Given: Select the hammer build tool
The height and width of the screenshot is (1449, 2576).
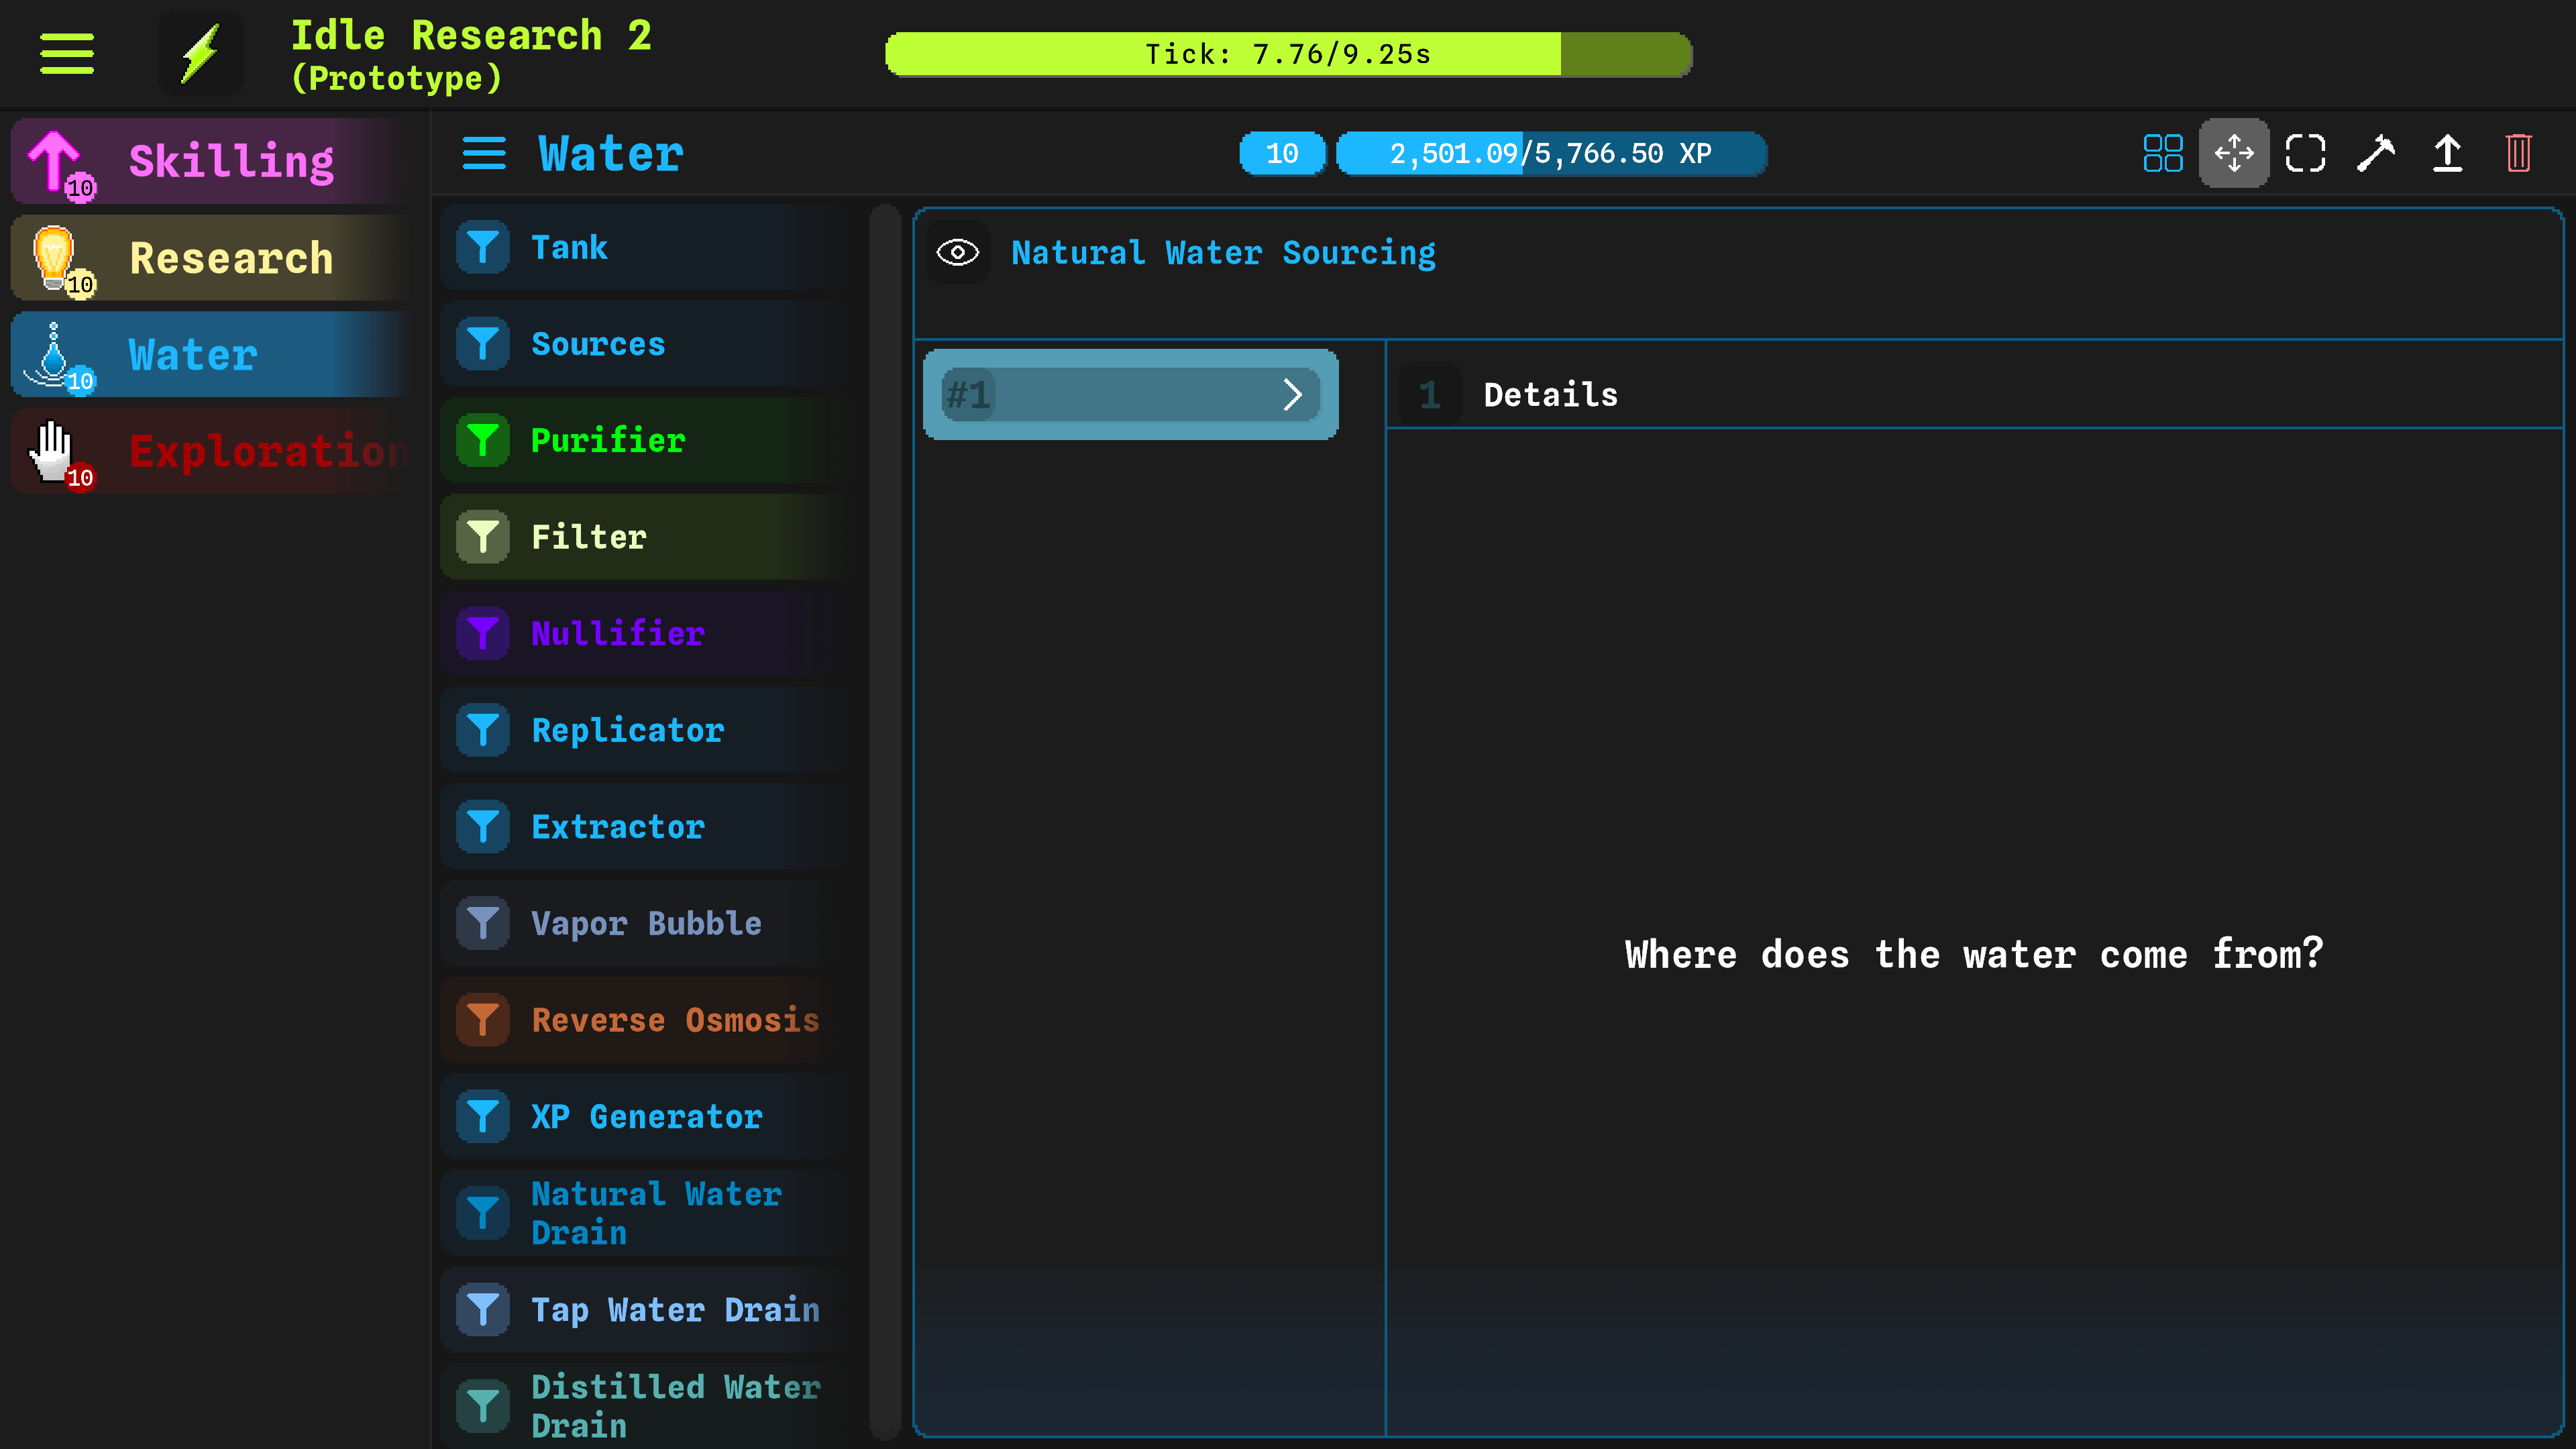Looking at the screenshot, I should click(2376, 154).
